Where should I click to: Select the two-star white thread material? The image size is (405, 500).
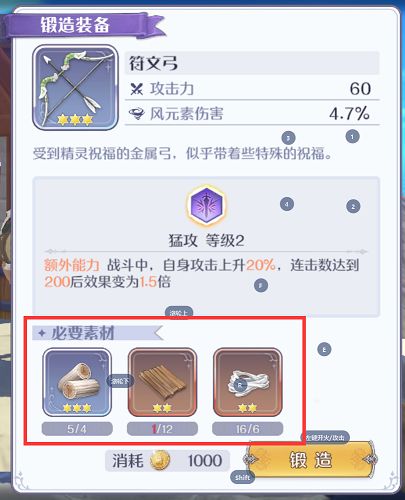(x=248, y=382)
